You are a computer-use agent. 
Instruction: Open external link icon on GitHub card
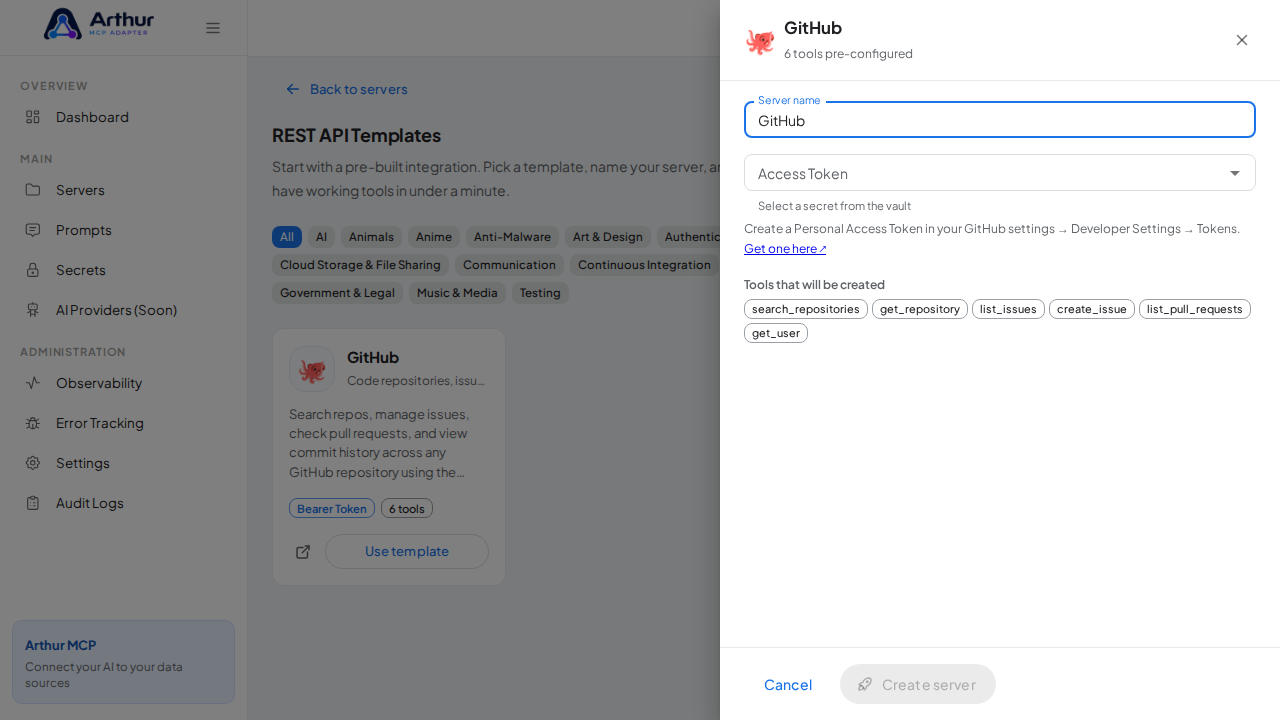click(x=303, y=552)
